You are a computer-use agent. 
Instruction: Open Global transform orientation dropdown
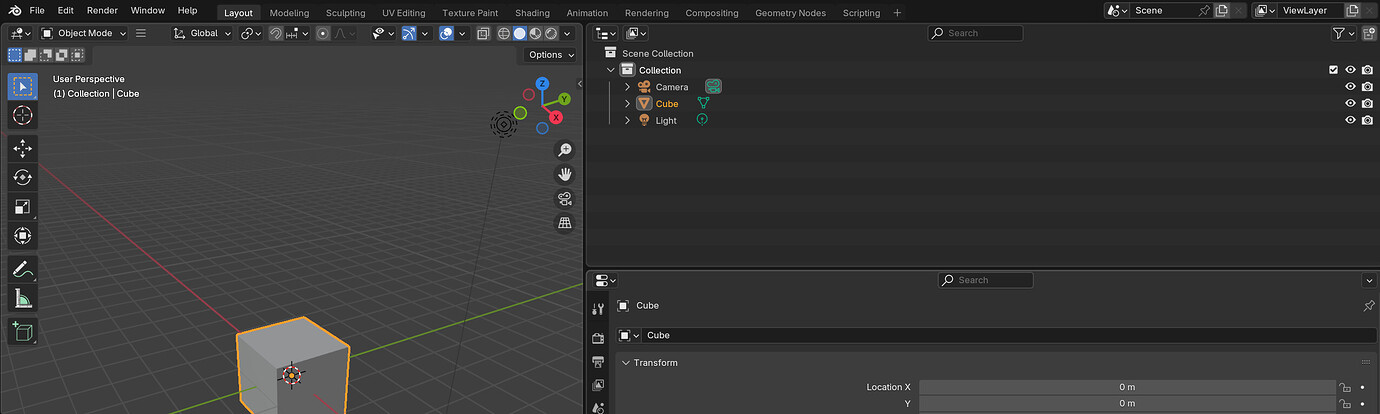coord(202,33)
